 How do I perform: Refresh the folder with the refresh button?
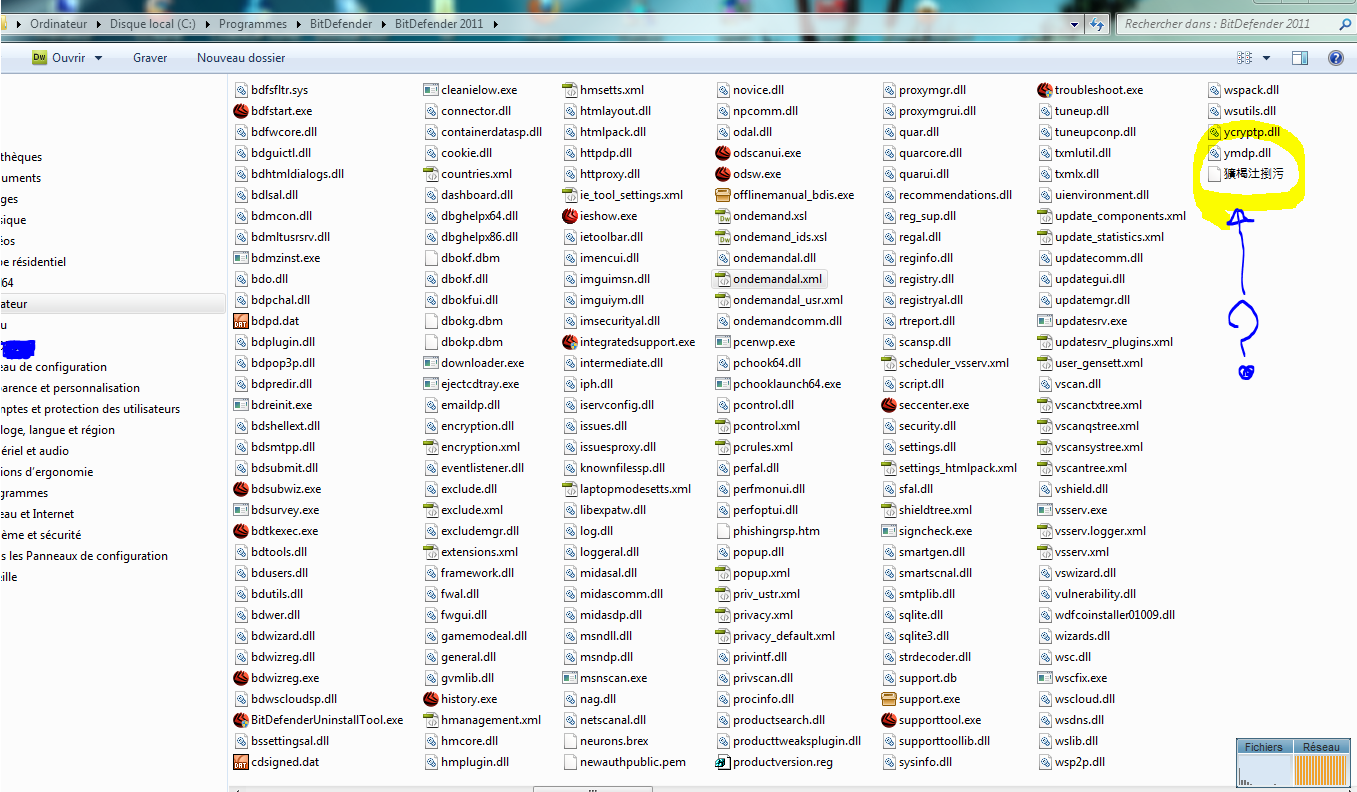pyautogui.click(x=1097, y=24)
